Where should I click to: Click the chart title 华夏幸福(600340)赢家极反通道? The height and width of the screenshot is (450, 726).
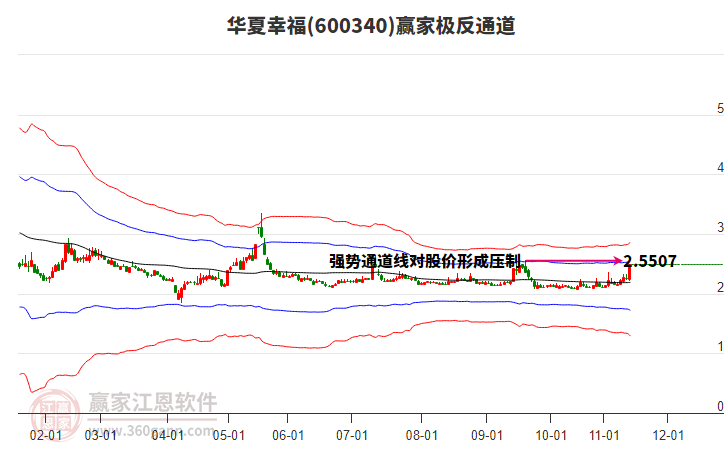pyautogui.click(x=371, y=26)
